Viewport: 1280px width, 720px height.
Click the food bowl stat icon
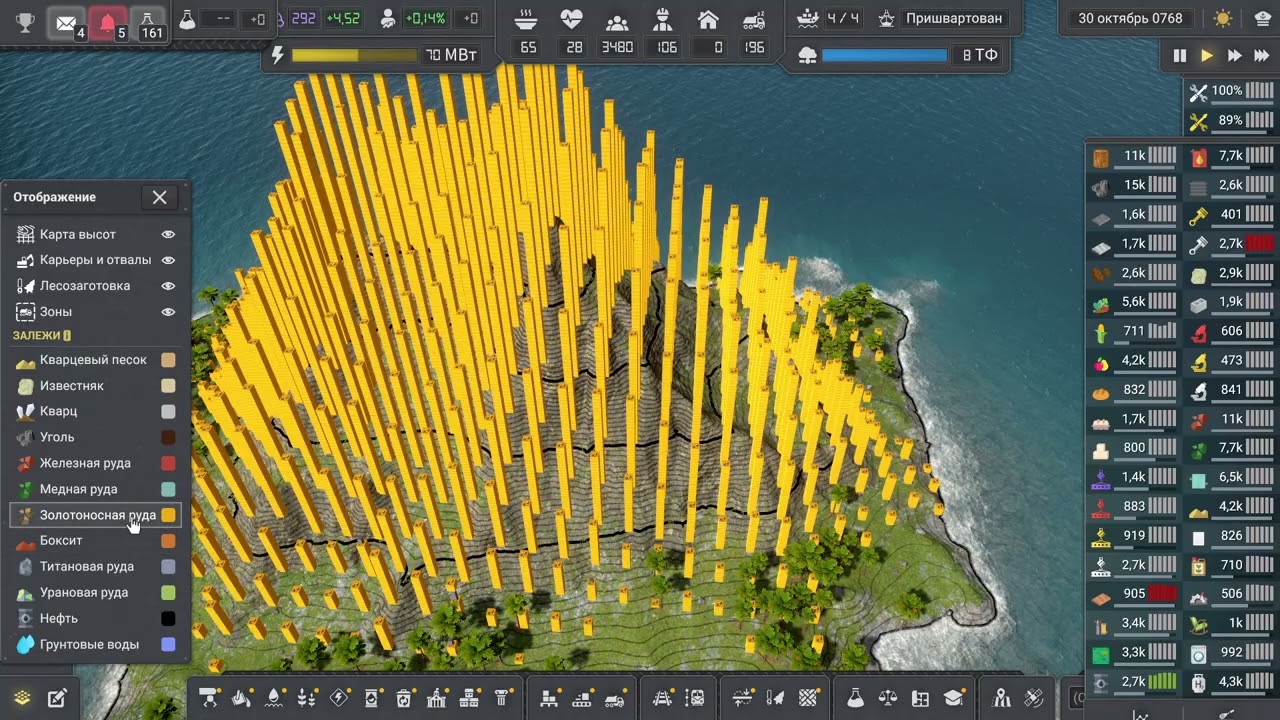[527, 20]
